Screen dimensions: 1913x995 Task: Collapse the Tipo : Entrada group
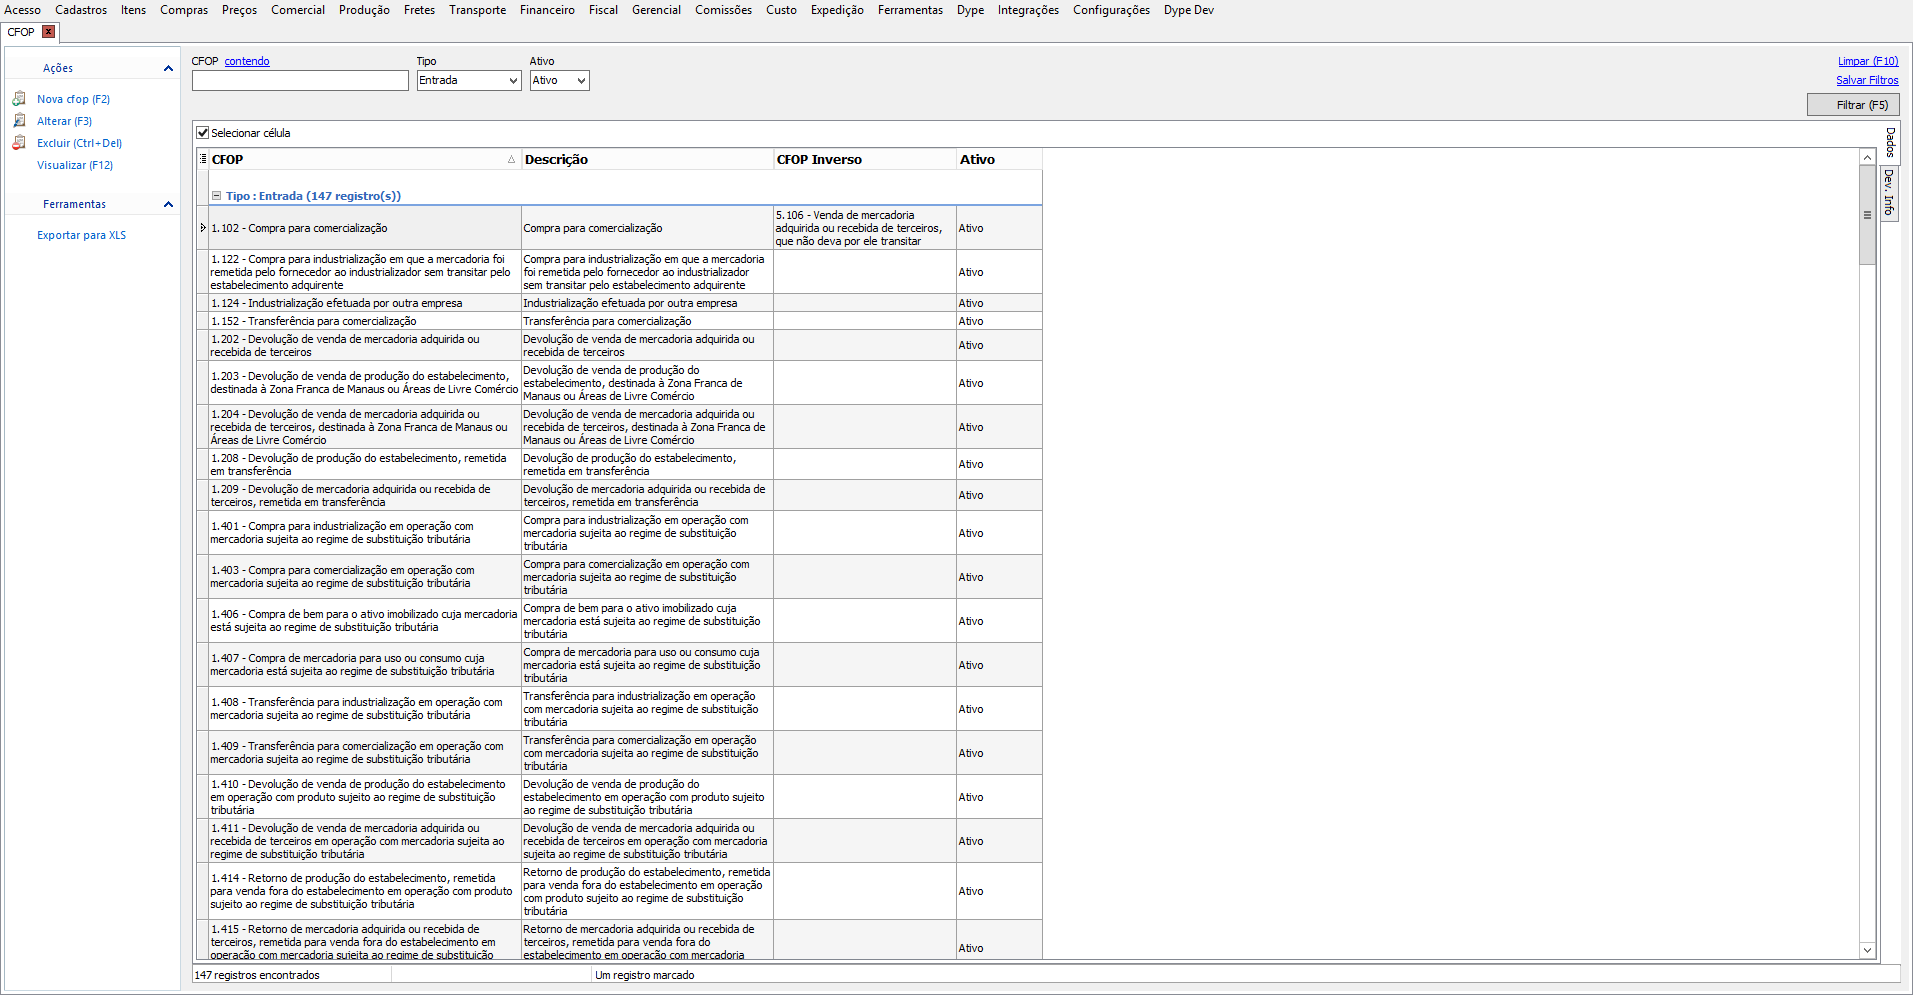[216, 196]
